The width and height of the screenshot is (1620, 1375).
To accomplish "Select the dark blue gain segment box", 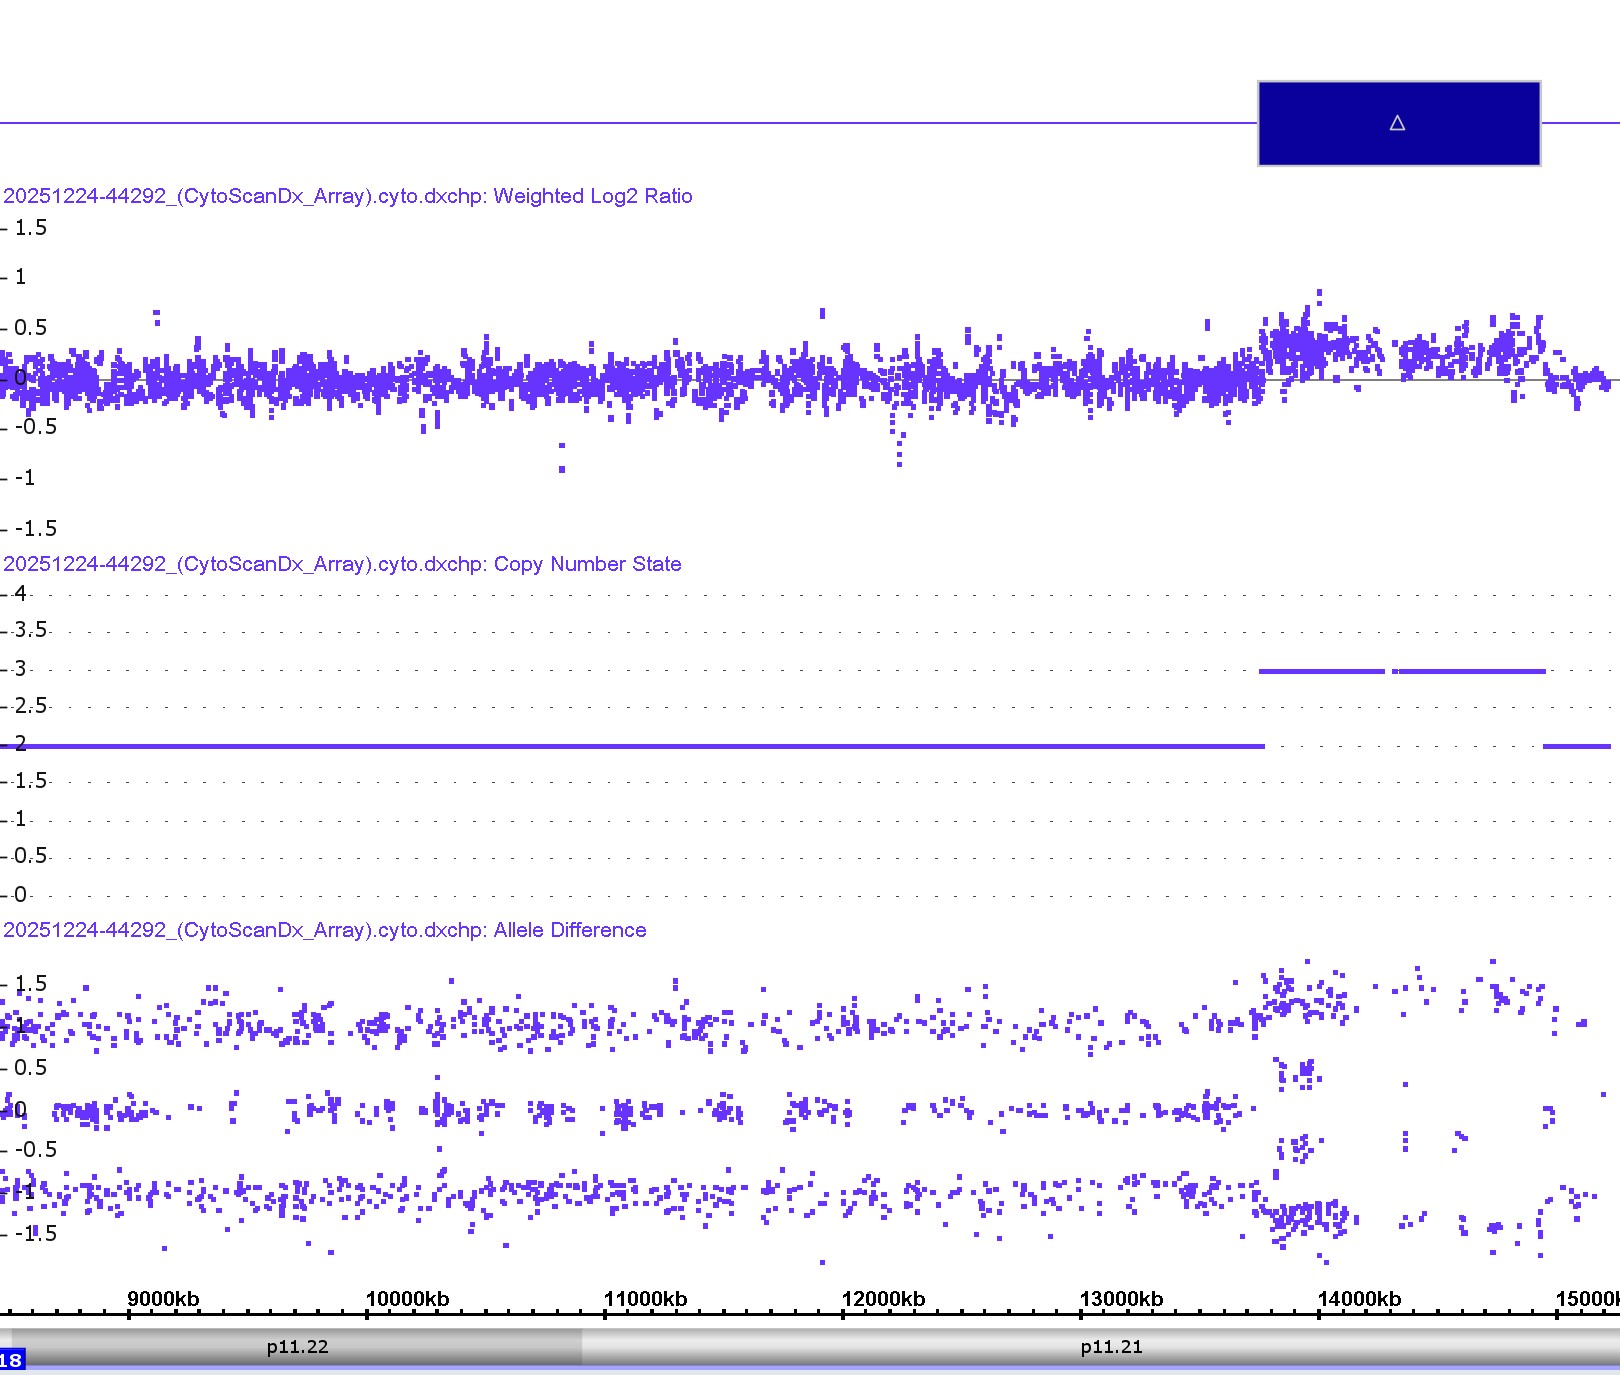I will pos(1399,124).
